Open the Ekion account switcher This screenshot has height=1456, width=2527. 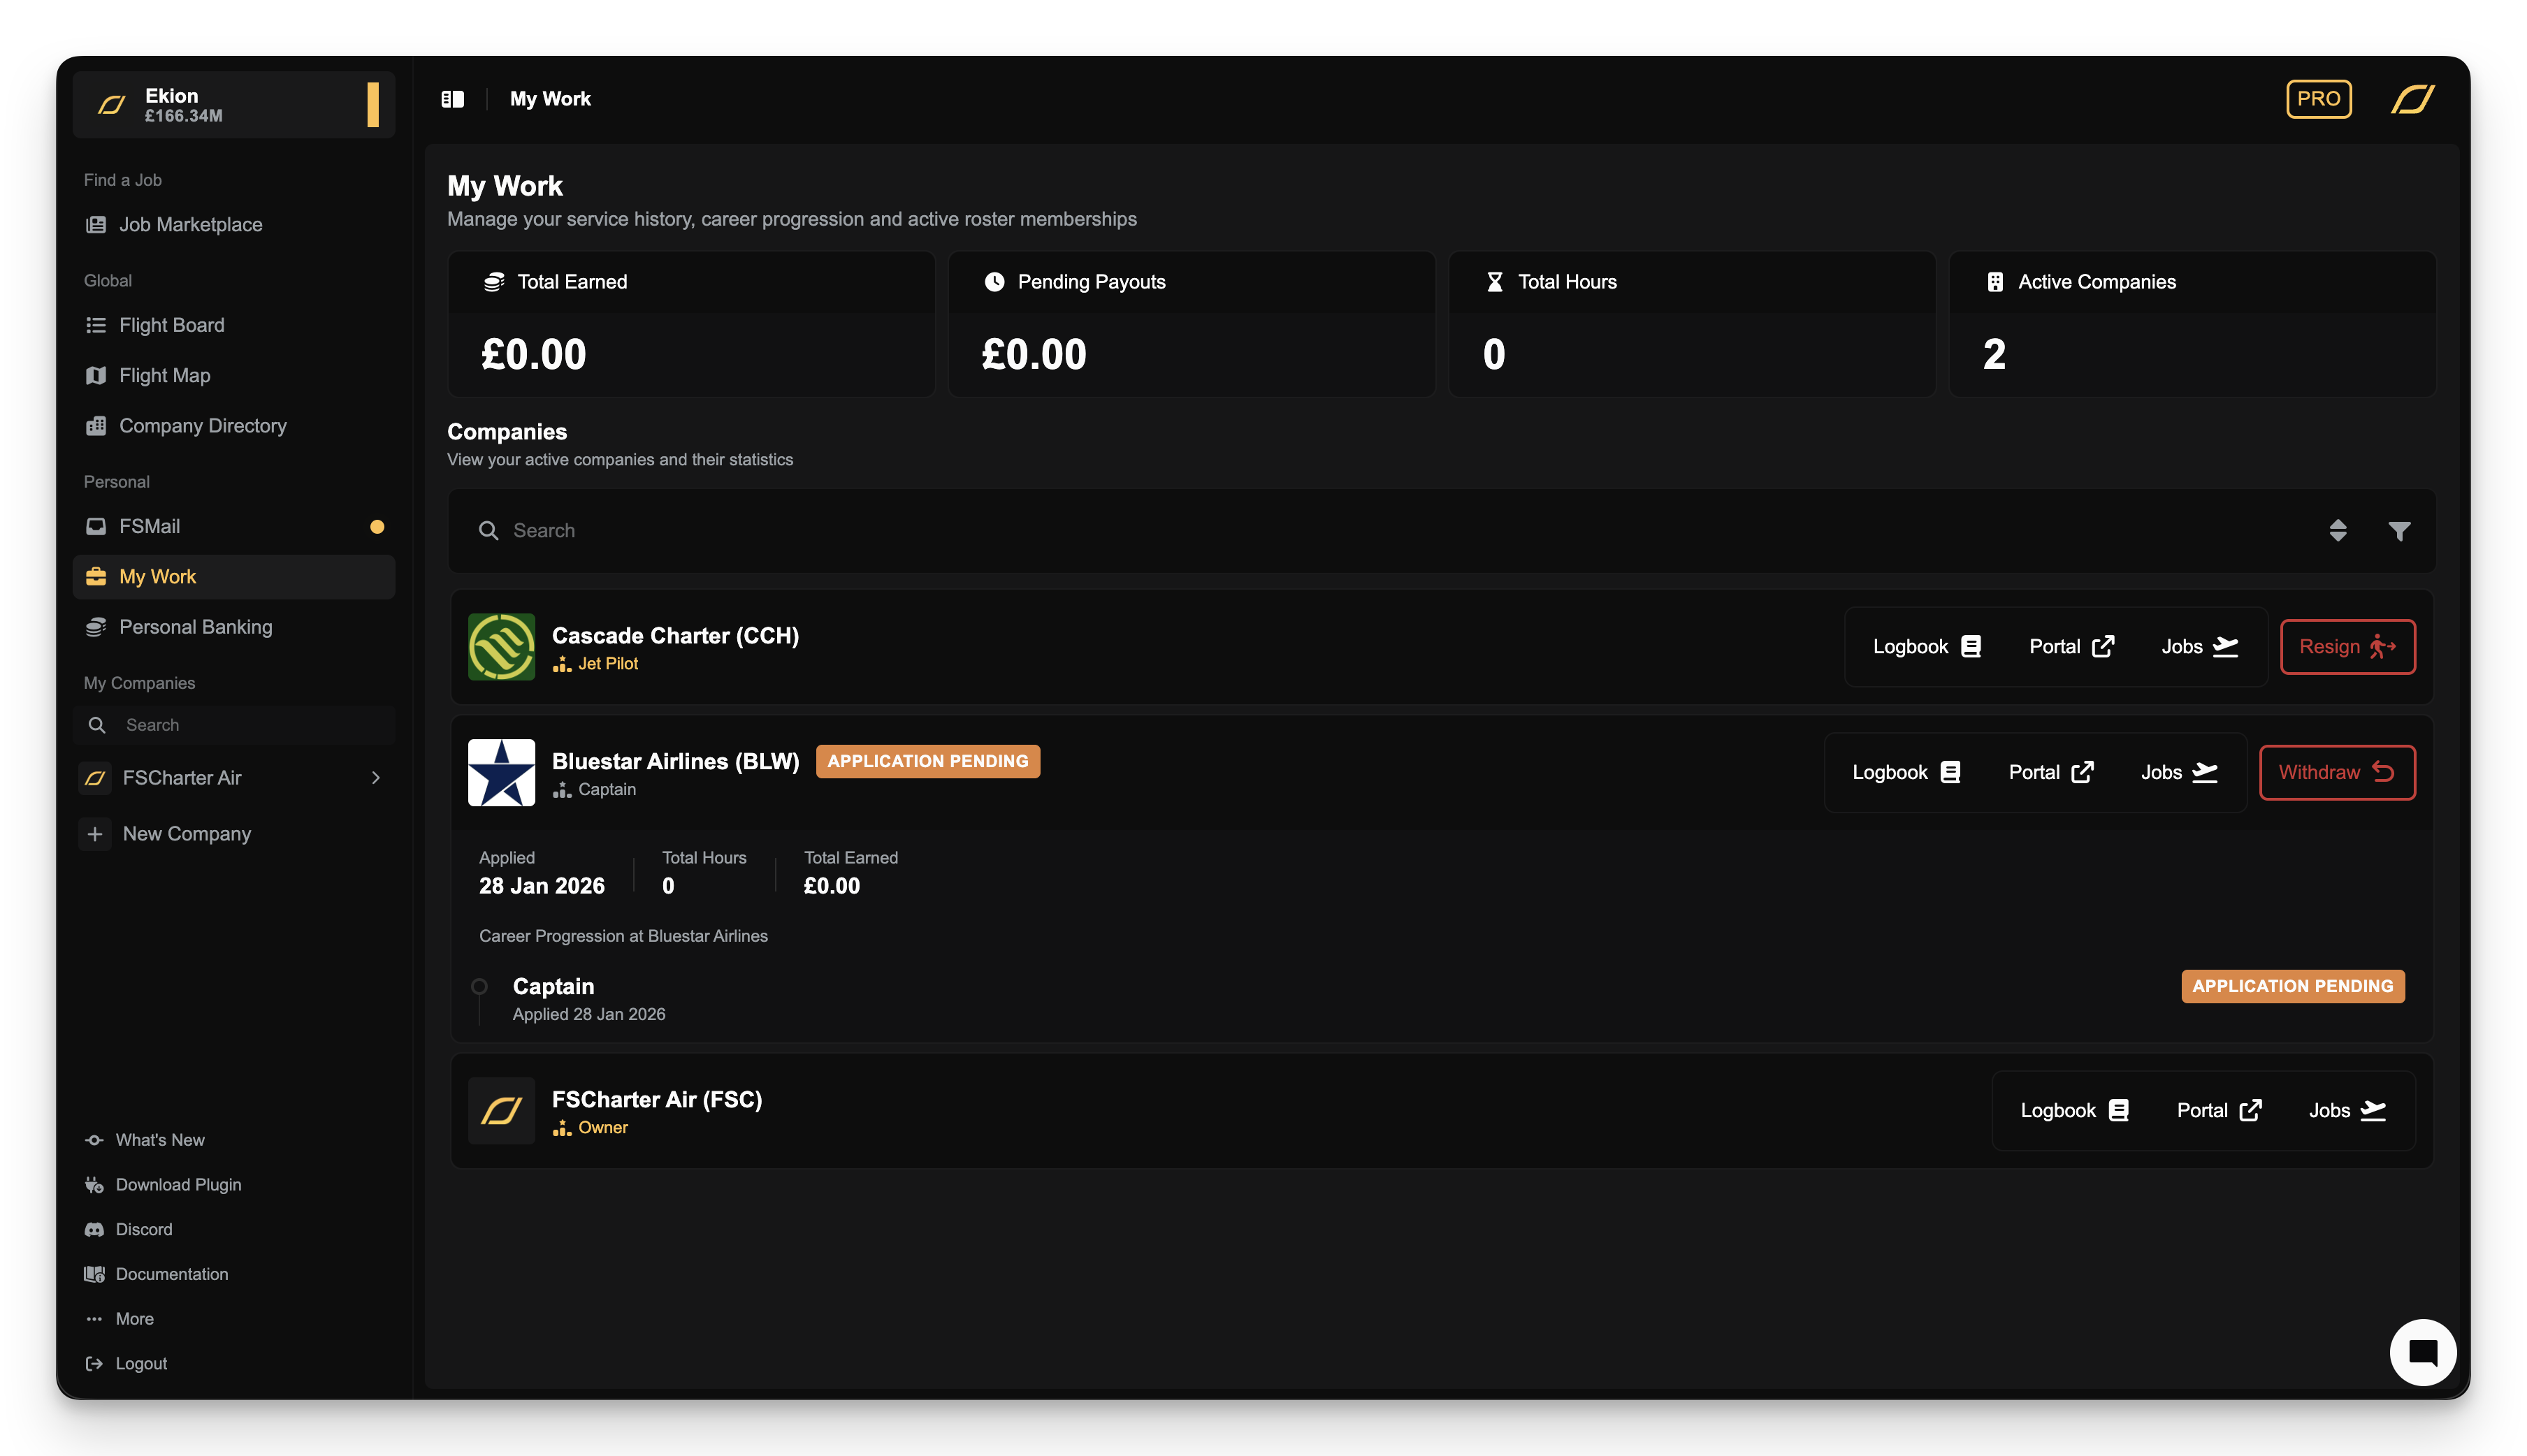click(234, 105)
